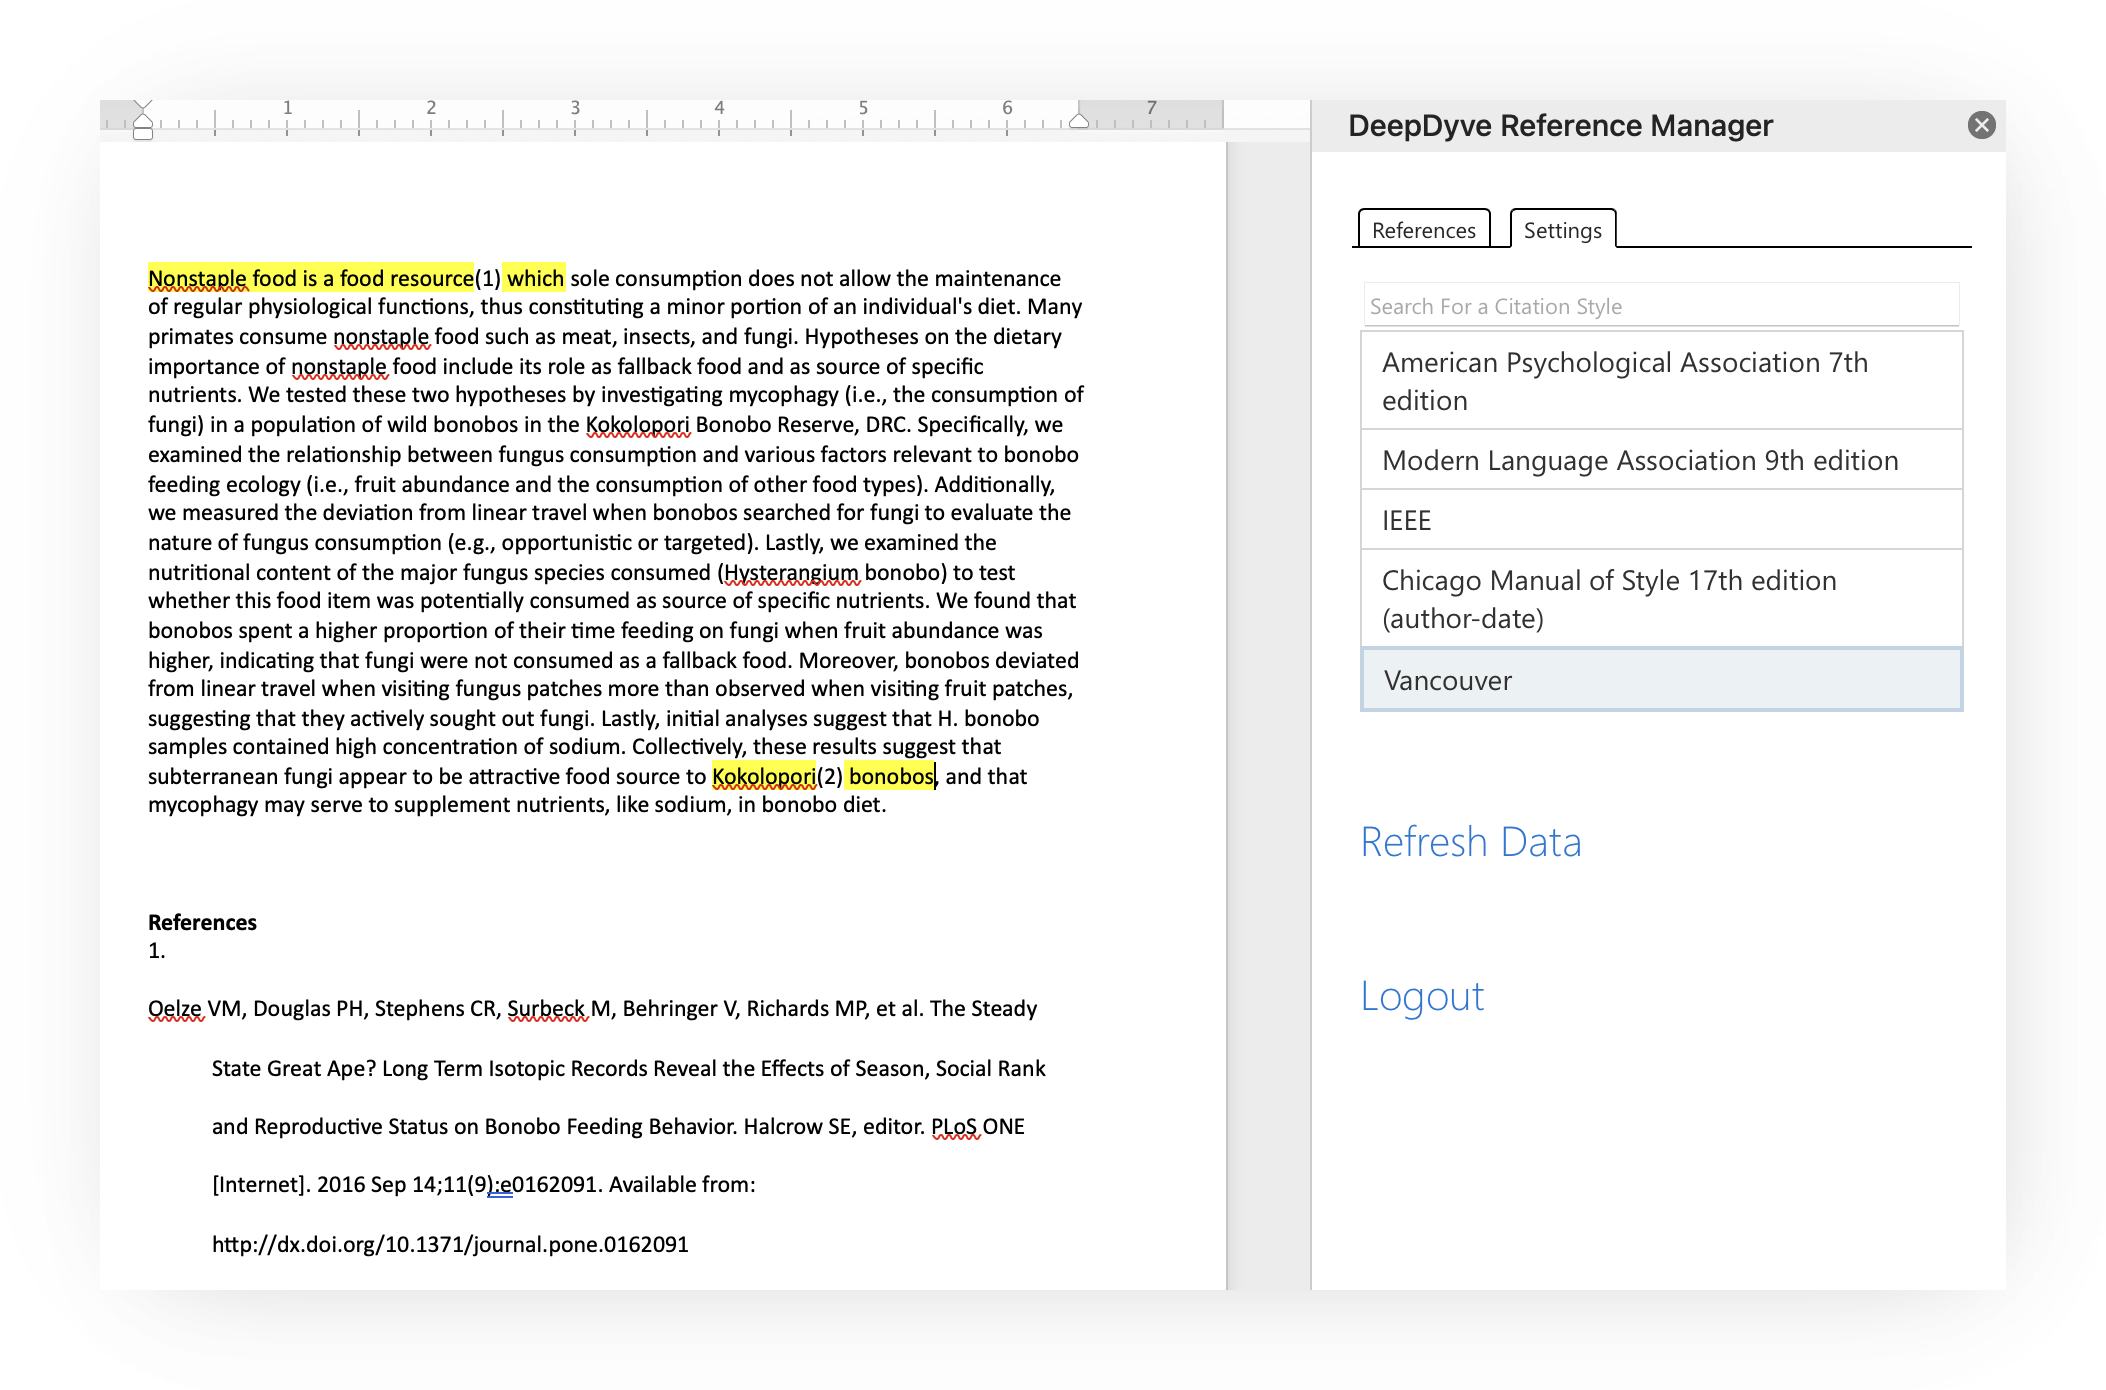Select Chicago Manual of Style 17th edition
The width and height of the screenshot is (2106, 1390).
(1661, 599)
